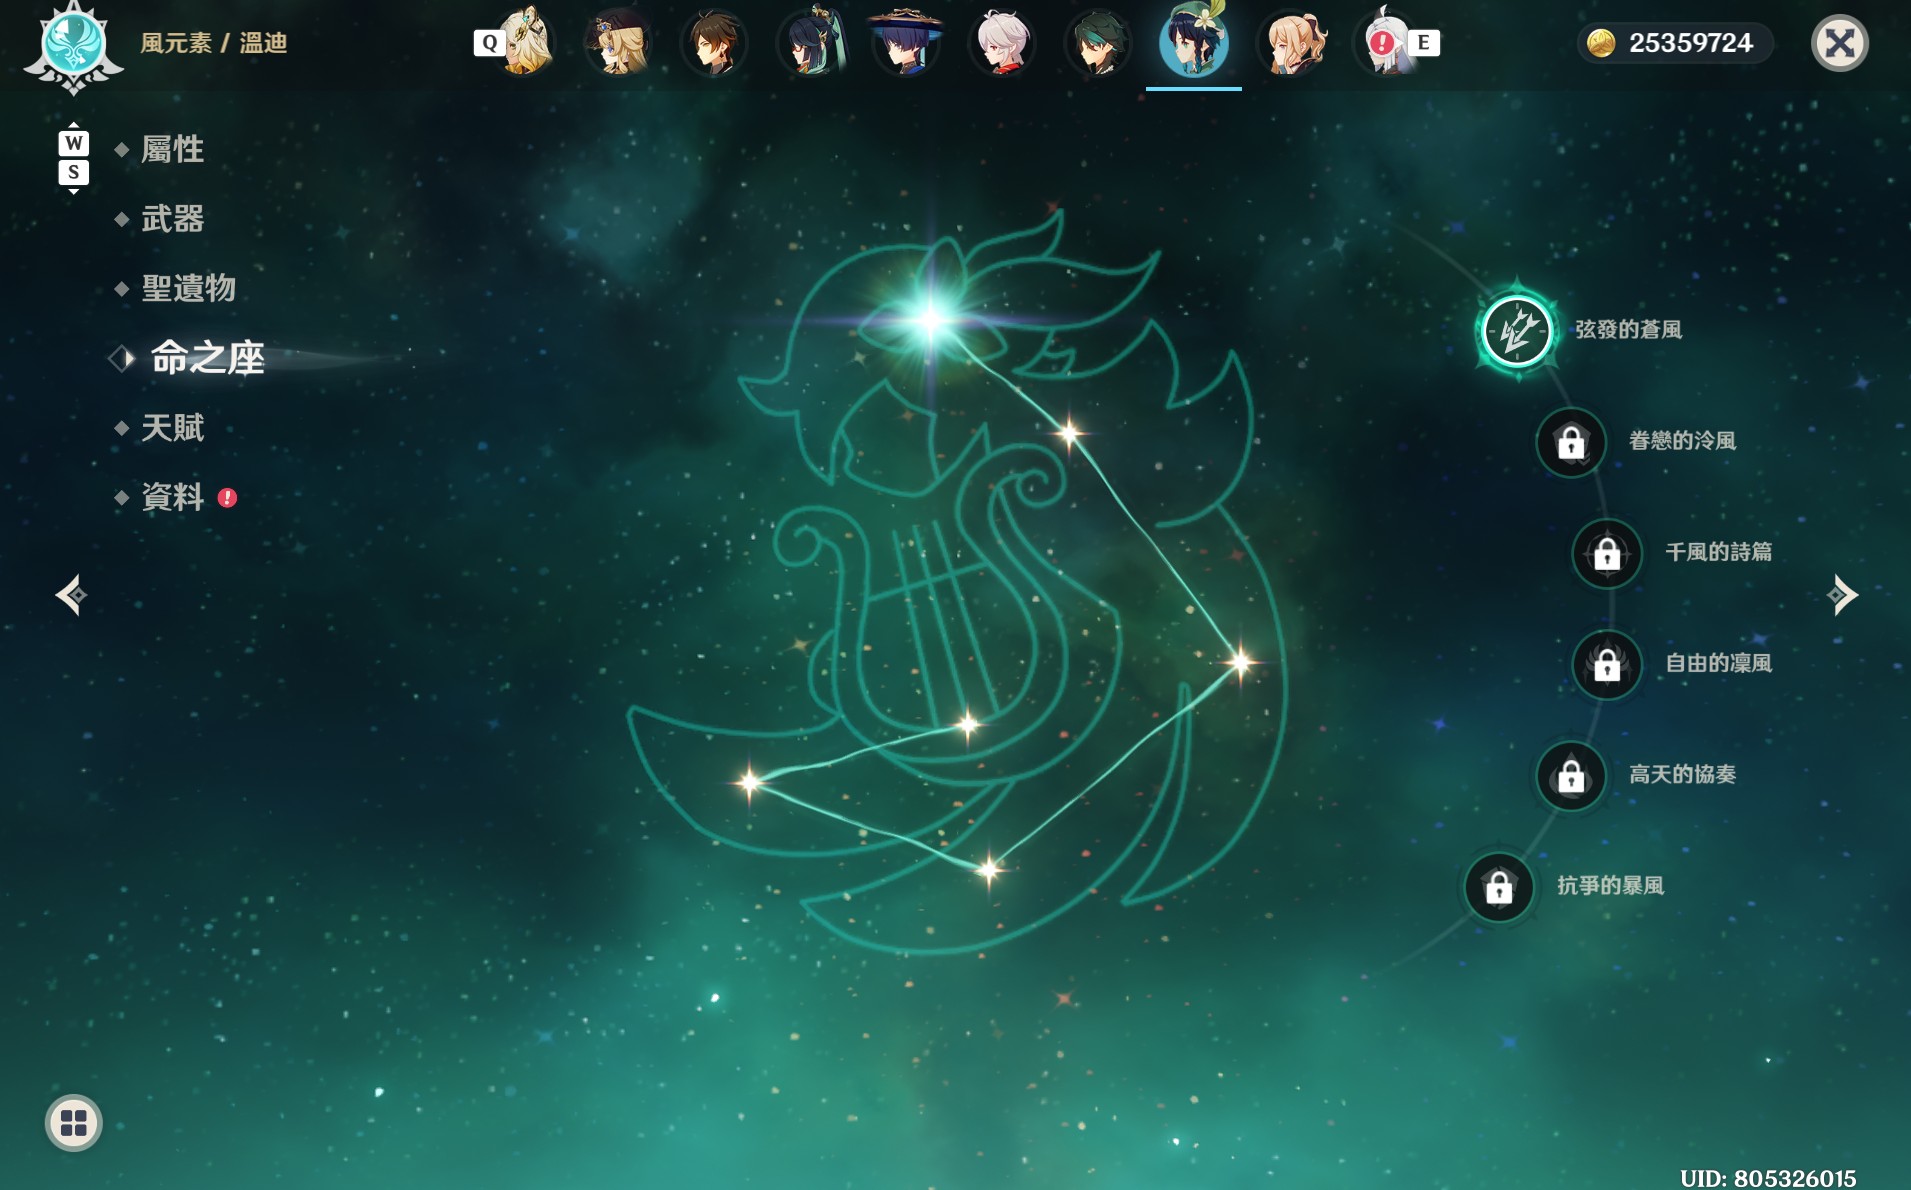Click the 風元素 / 溫迪 title text
This screenshot has width=1911, height=1190.
pyautogui.click(x=214, y=43)
